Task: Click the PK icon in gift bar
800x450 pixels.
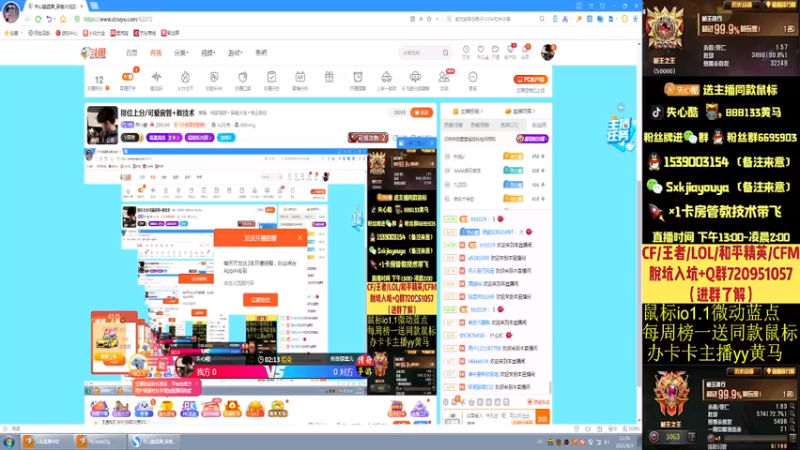Action: click(x=189, y=408)
